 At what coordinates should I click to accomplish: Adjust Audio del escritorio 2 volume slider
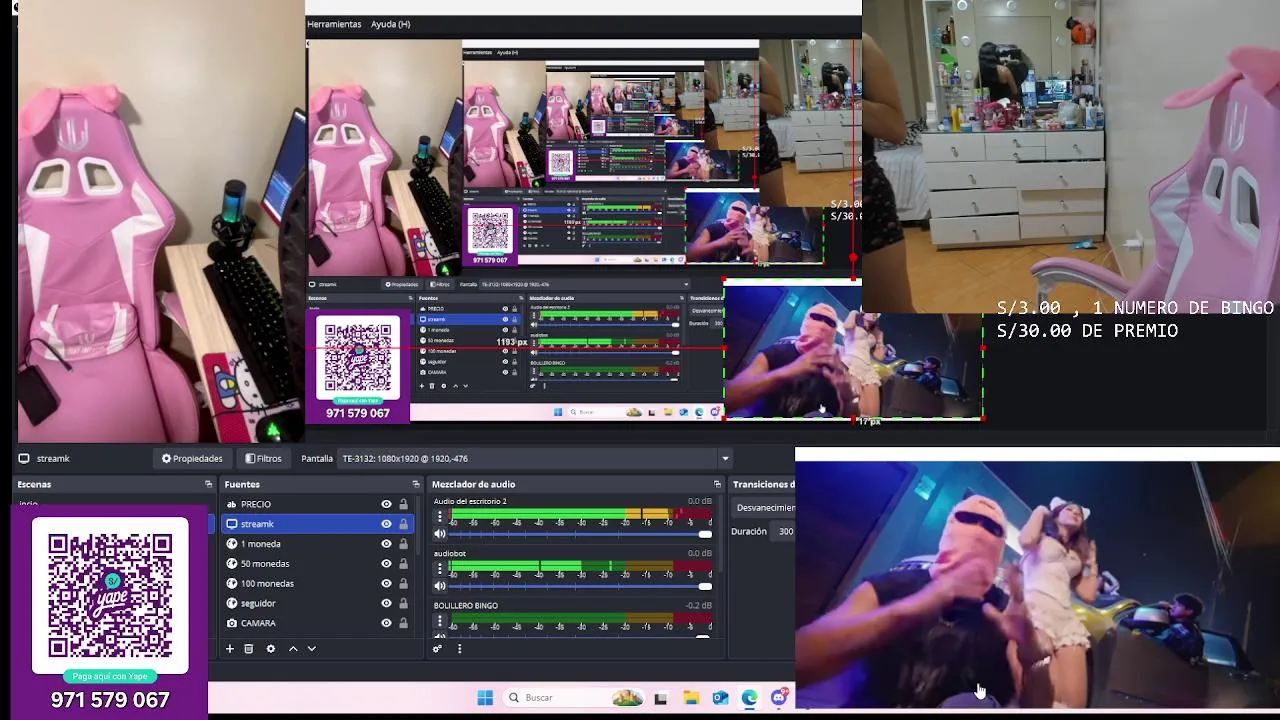(x=581, y=534)
